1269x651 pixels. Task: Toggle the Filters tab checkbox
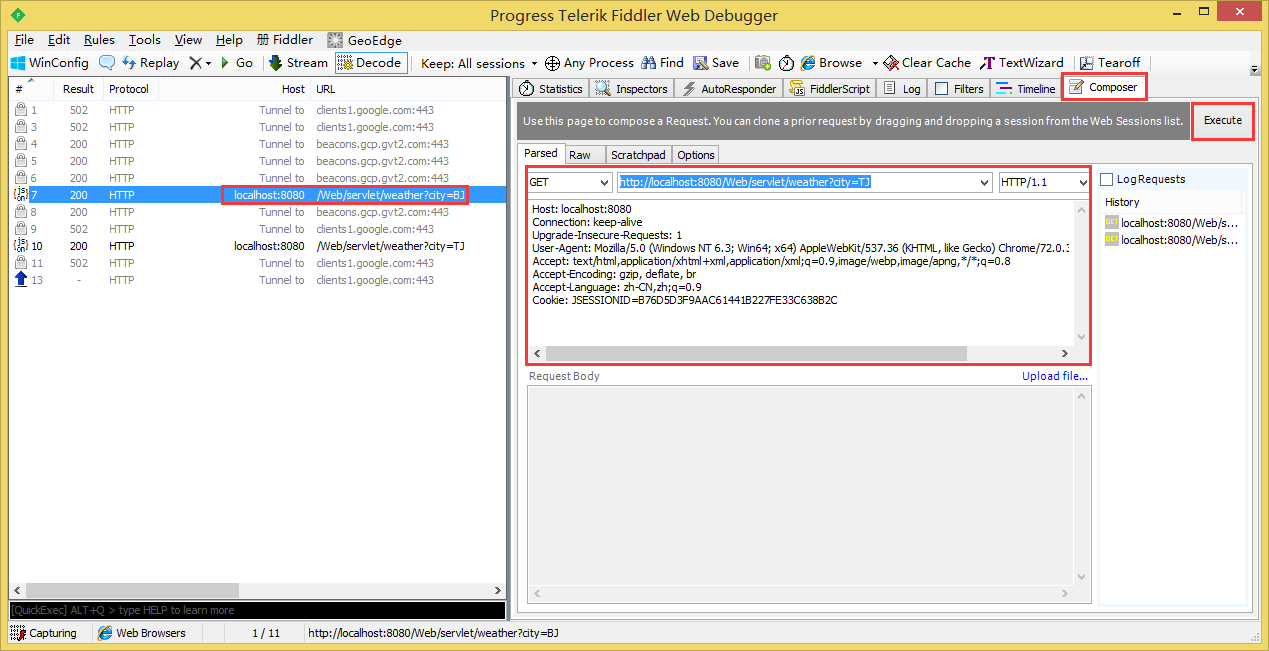(x=941, y=89)
